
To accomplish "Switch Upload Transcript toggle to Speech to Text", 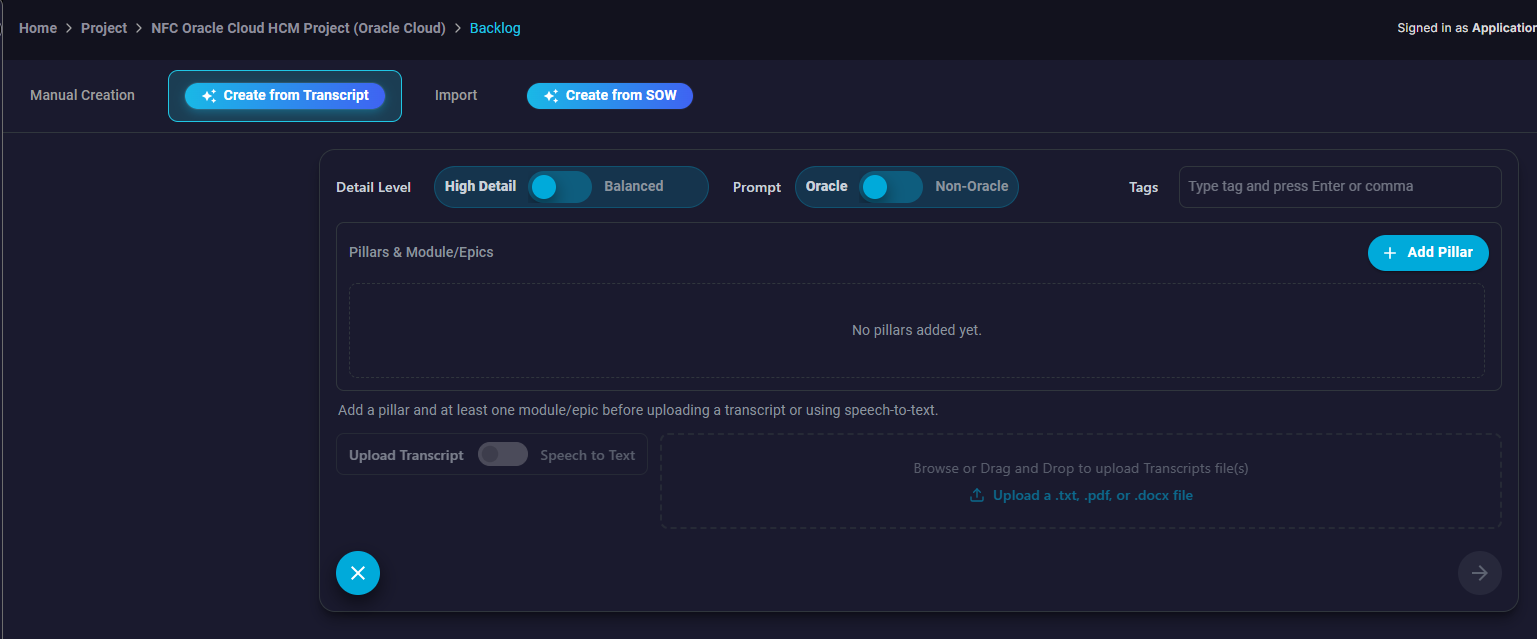I will (x=503, y=455).
